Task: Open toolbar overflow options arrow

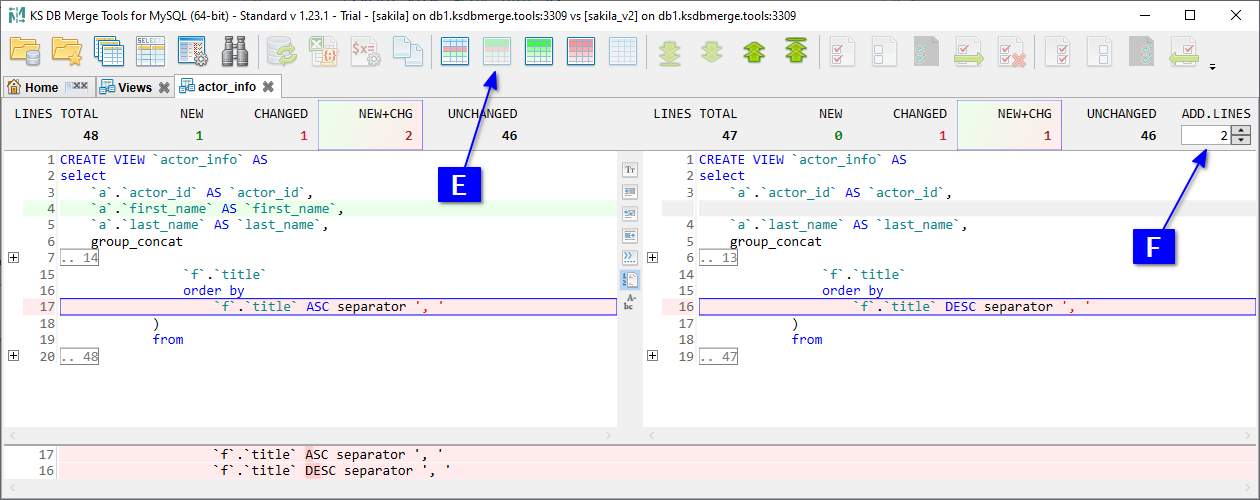Action: pos(1213,67)
